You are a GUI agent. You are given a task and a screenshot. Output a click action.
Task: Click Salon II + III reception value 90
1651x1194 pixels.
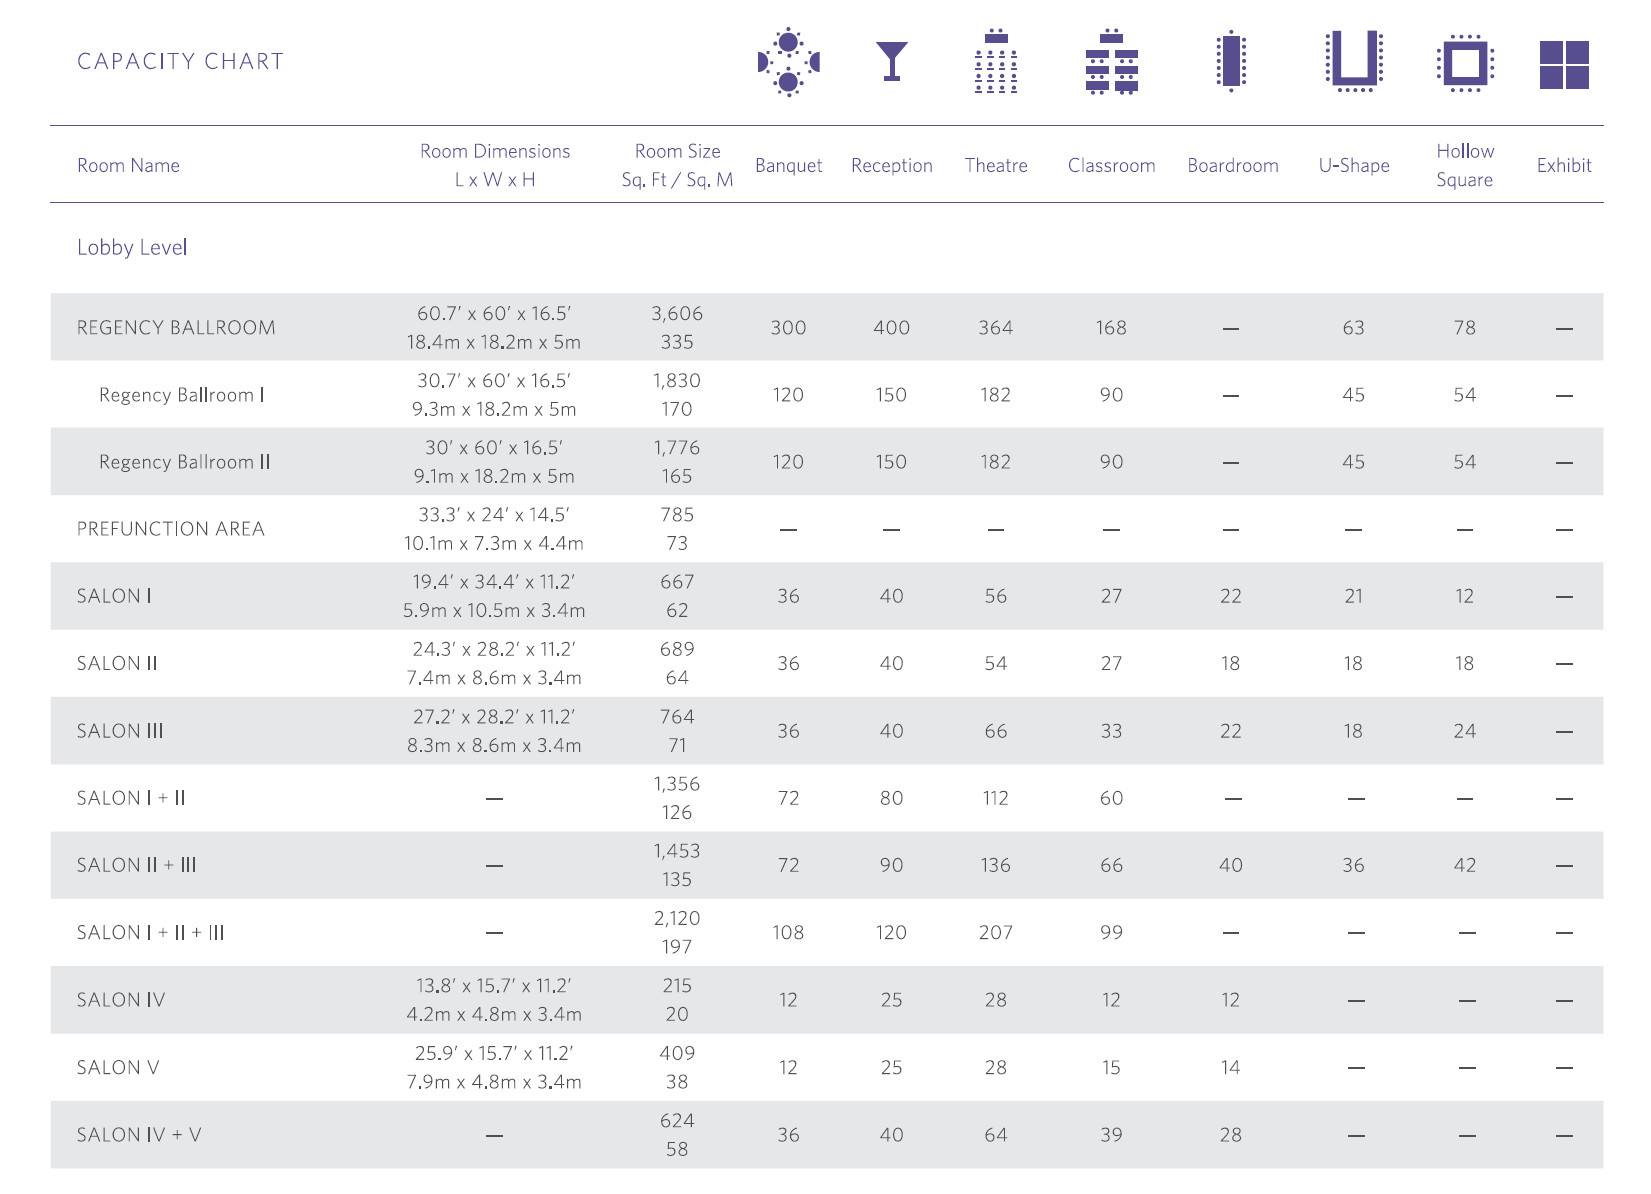tap(892, 865)
